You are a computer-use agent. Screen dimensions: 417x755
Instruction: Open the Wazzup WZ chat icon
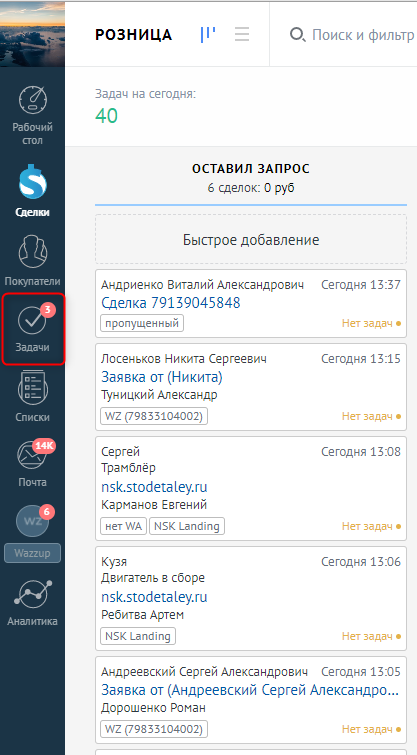click(x=32, y=521)
